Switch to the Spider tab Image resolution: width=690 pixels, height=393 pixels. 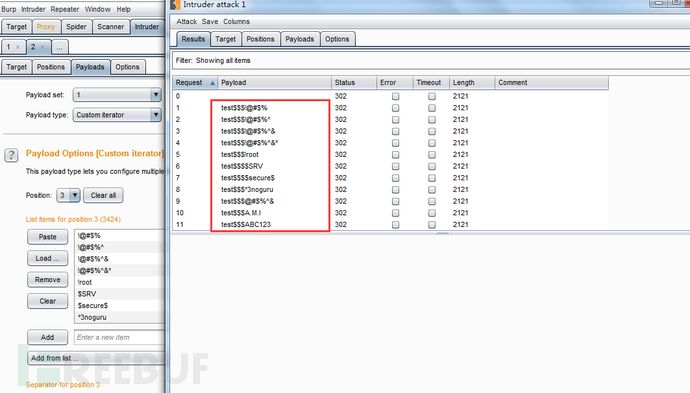(76, 27)
